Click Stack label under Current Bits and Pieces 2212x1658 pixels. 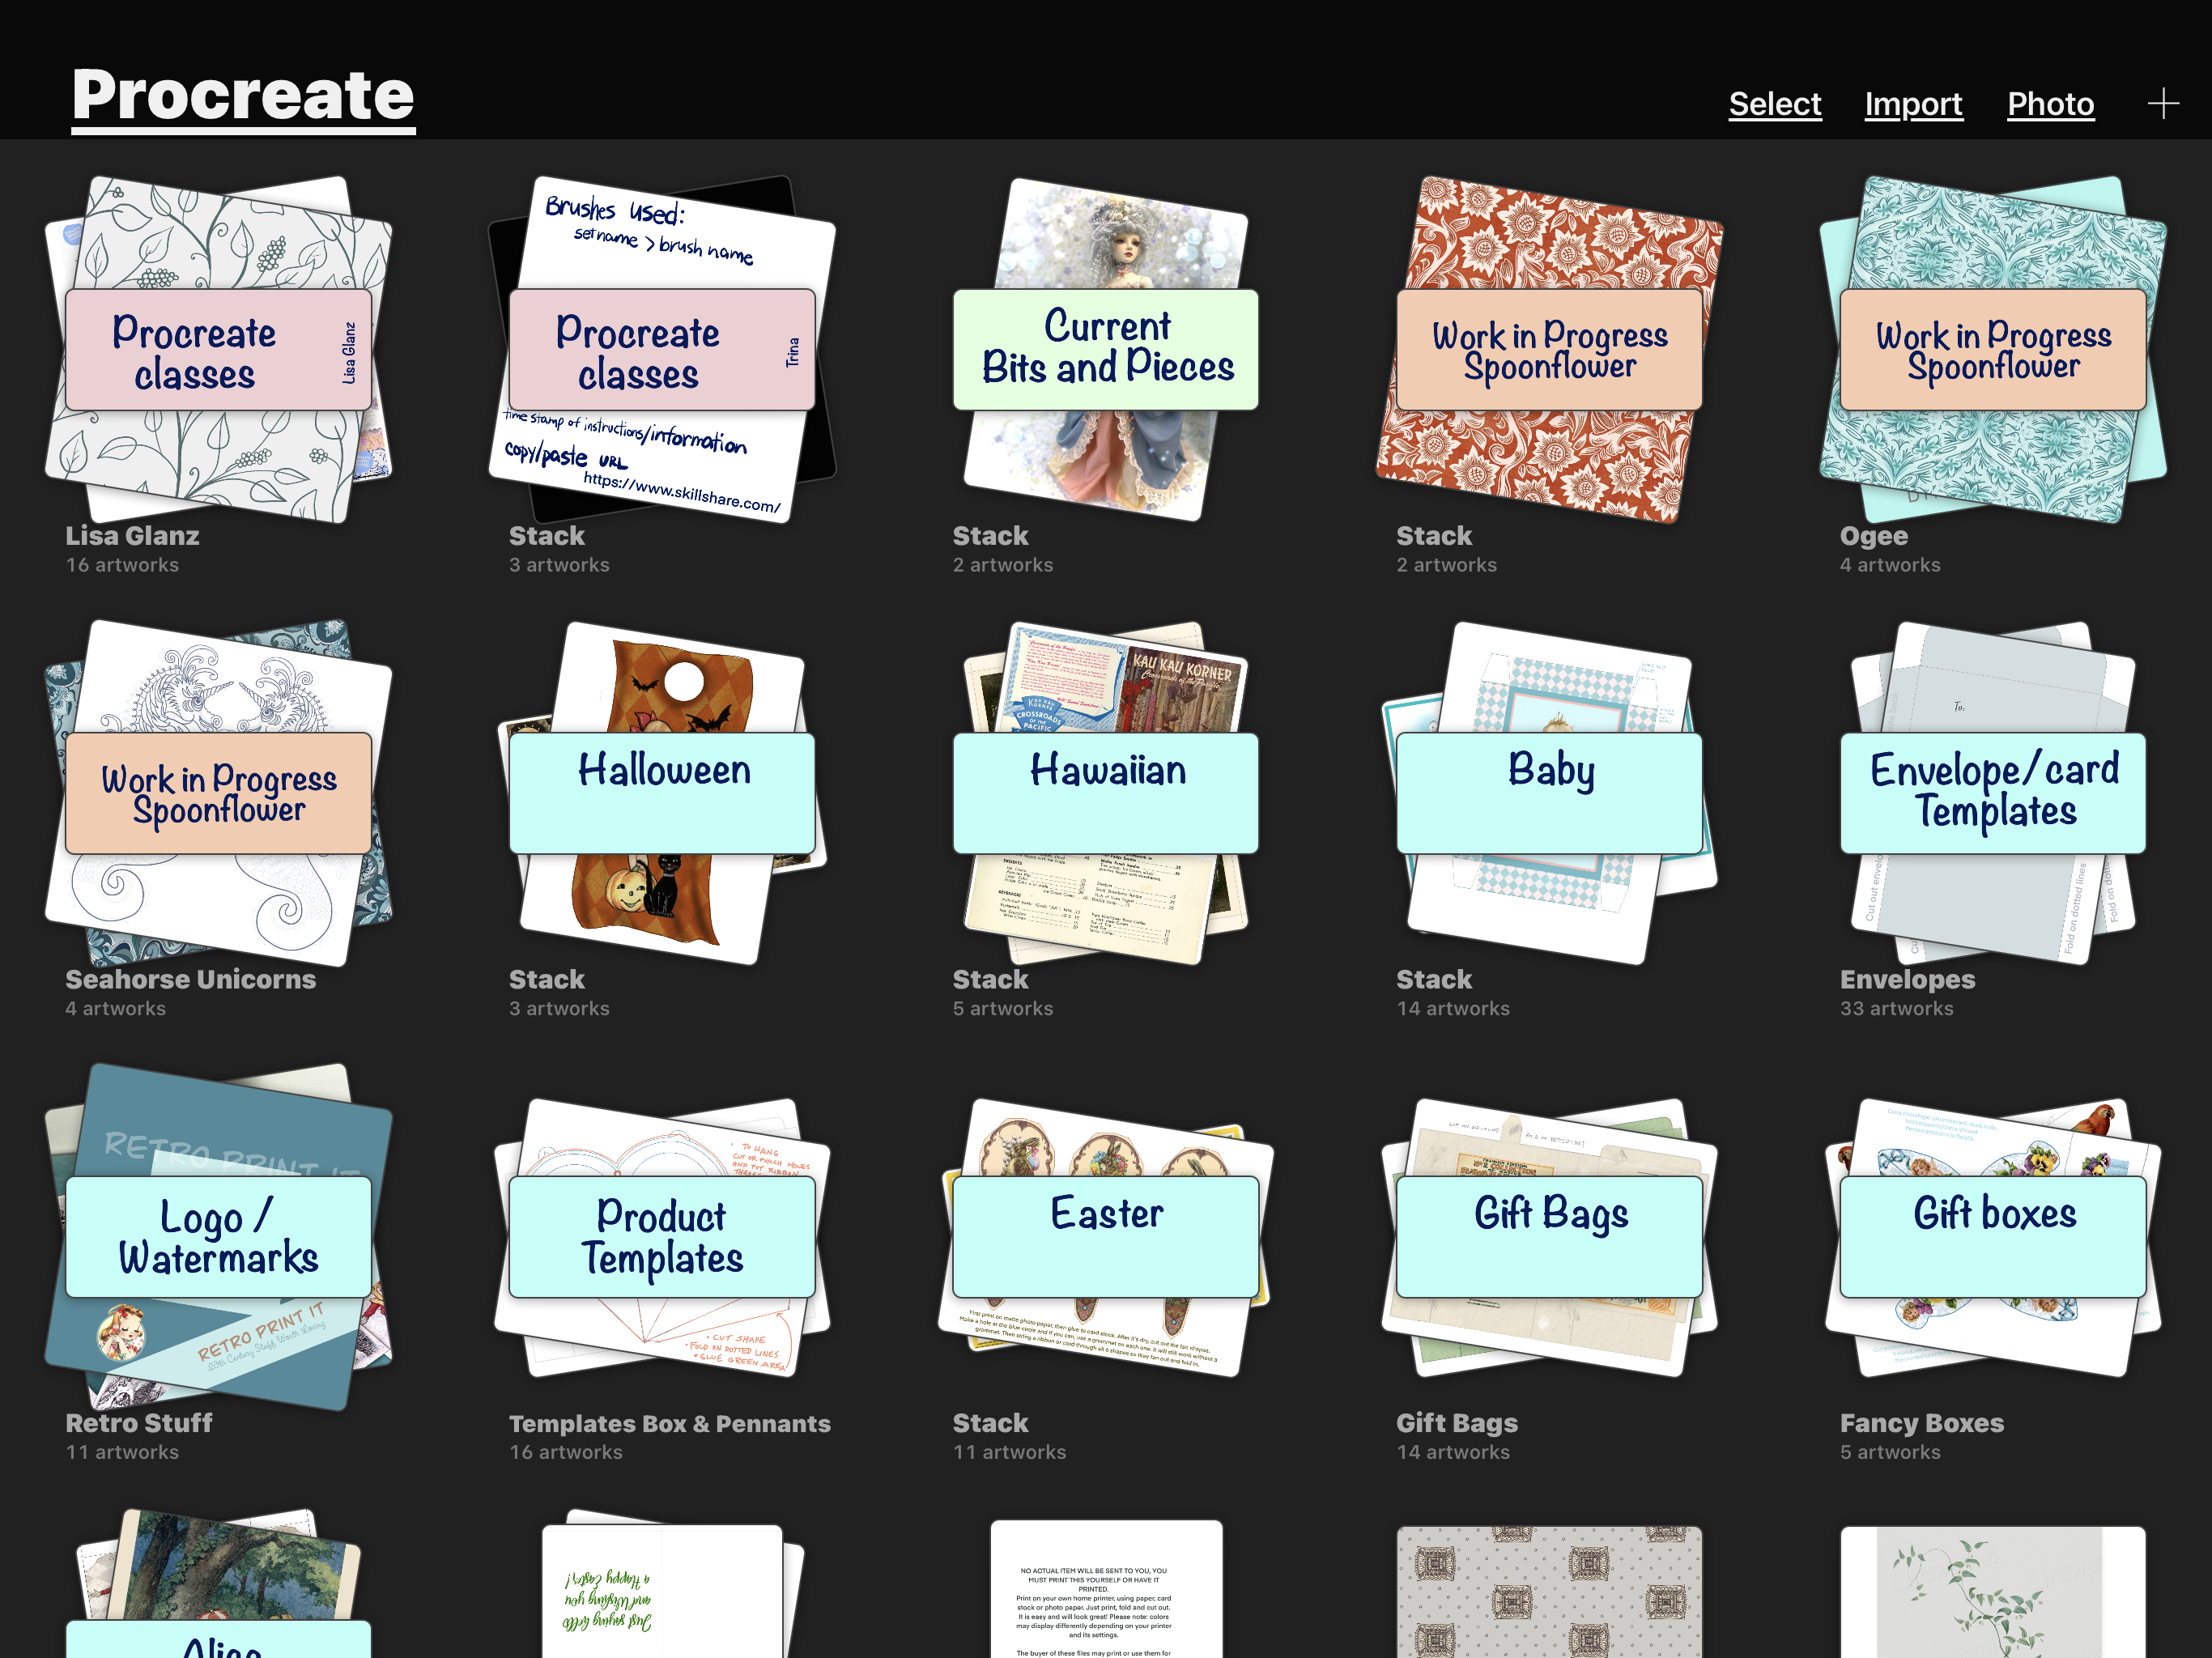990,536
